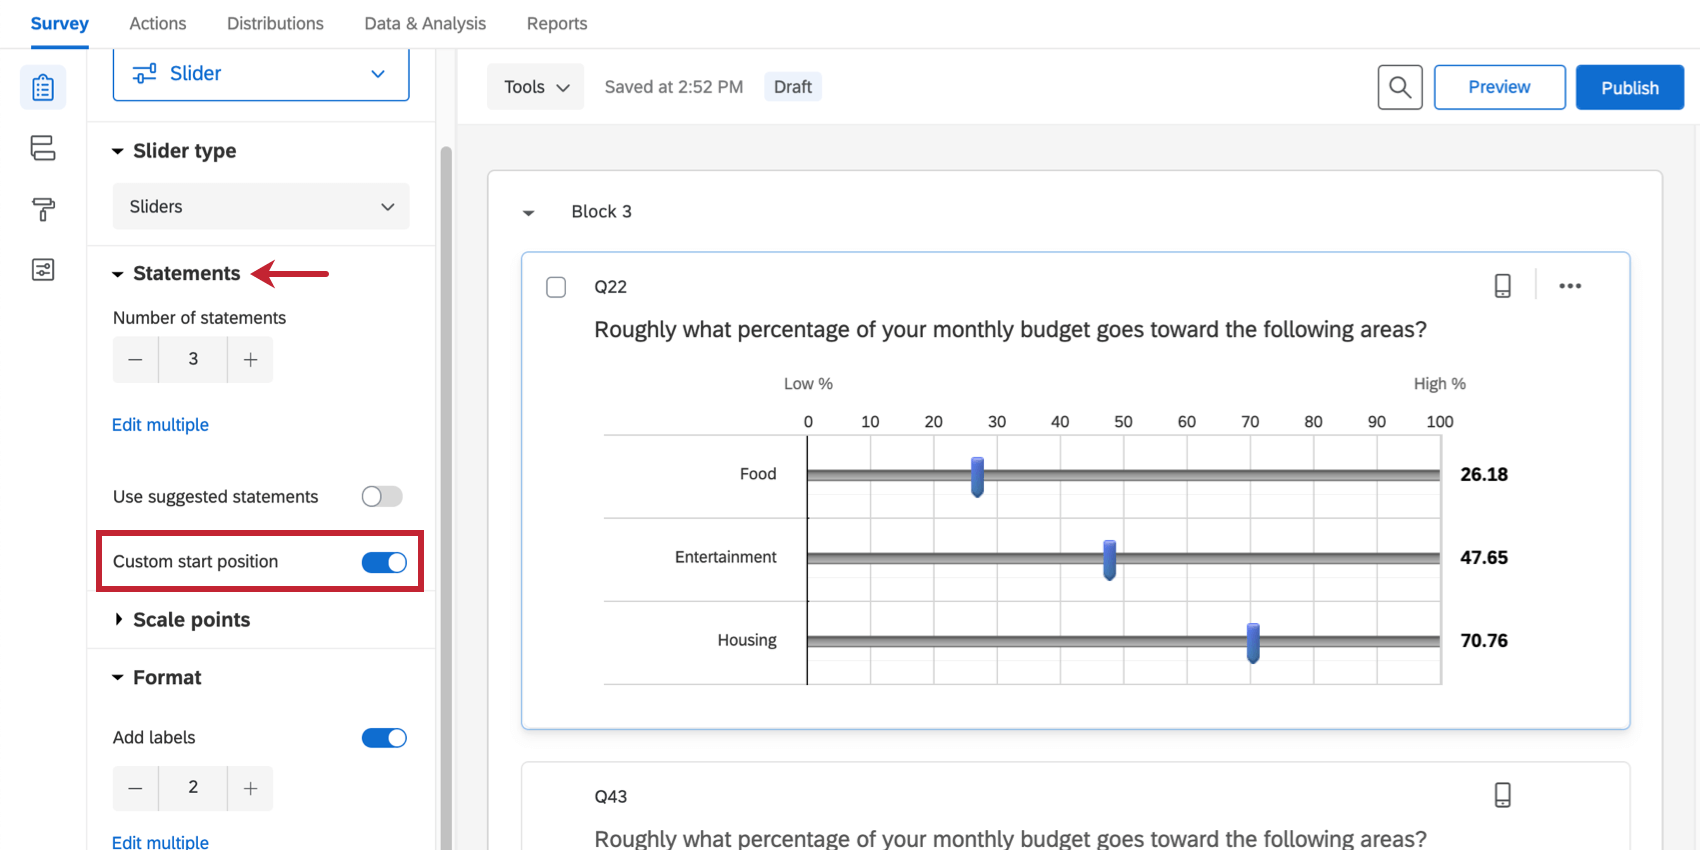Image resolution: width=1700 pixels, height=850 pixels.
Task: Check the Q22 question checkbox
Action: (x=556, y=287)
